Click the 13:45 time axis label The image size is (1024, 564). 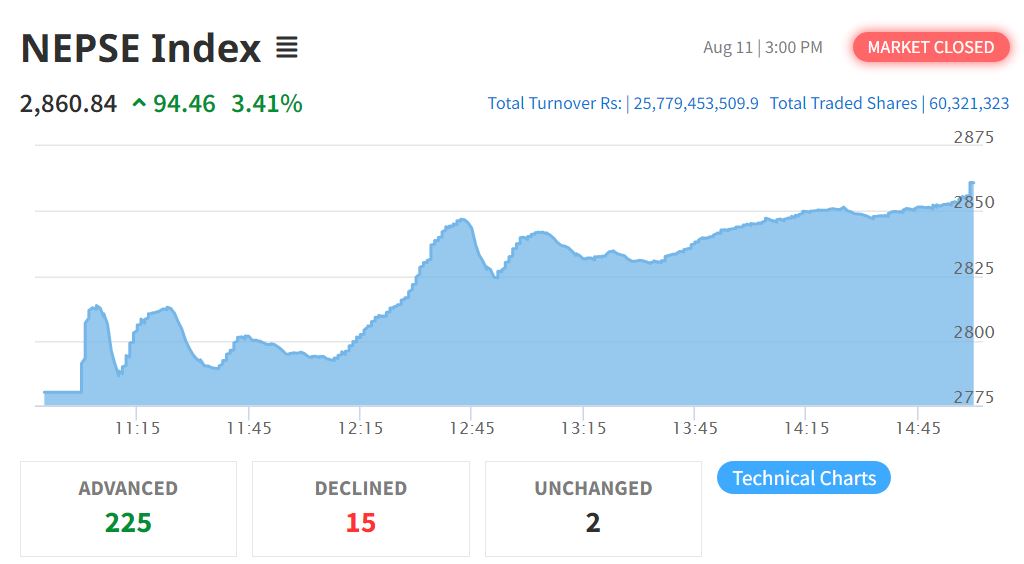[695, 428]
